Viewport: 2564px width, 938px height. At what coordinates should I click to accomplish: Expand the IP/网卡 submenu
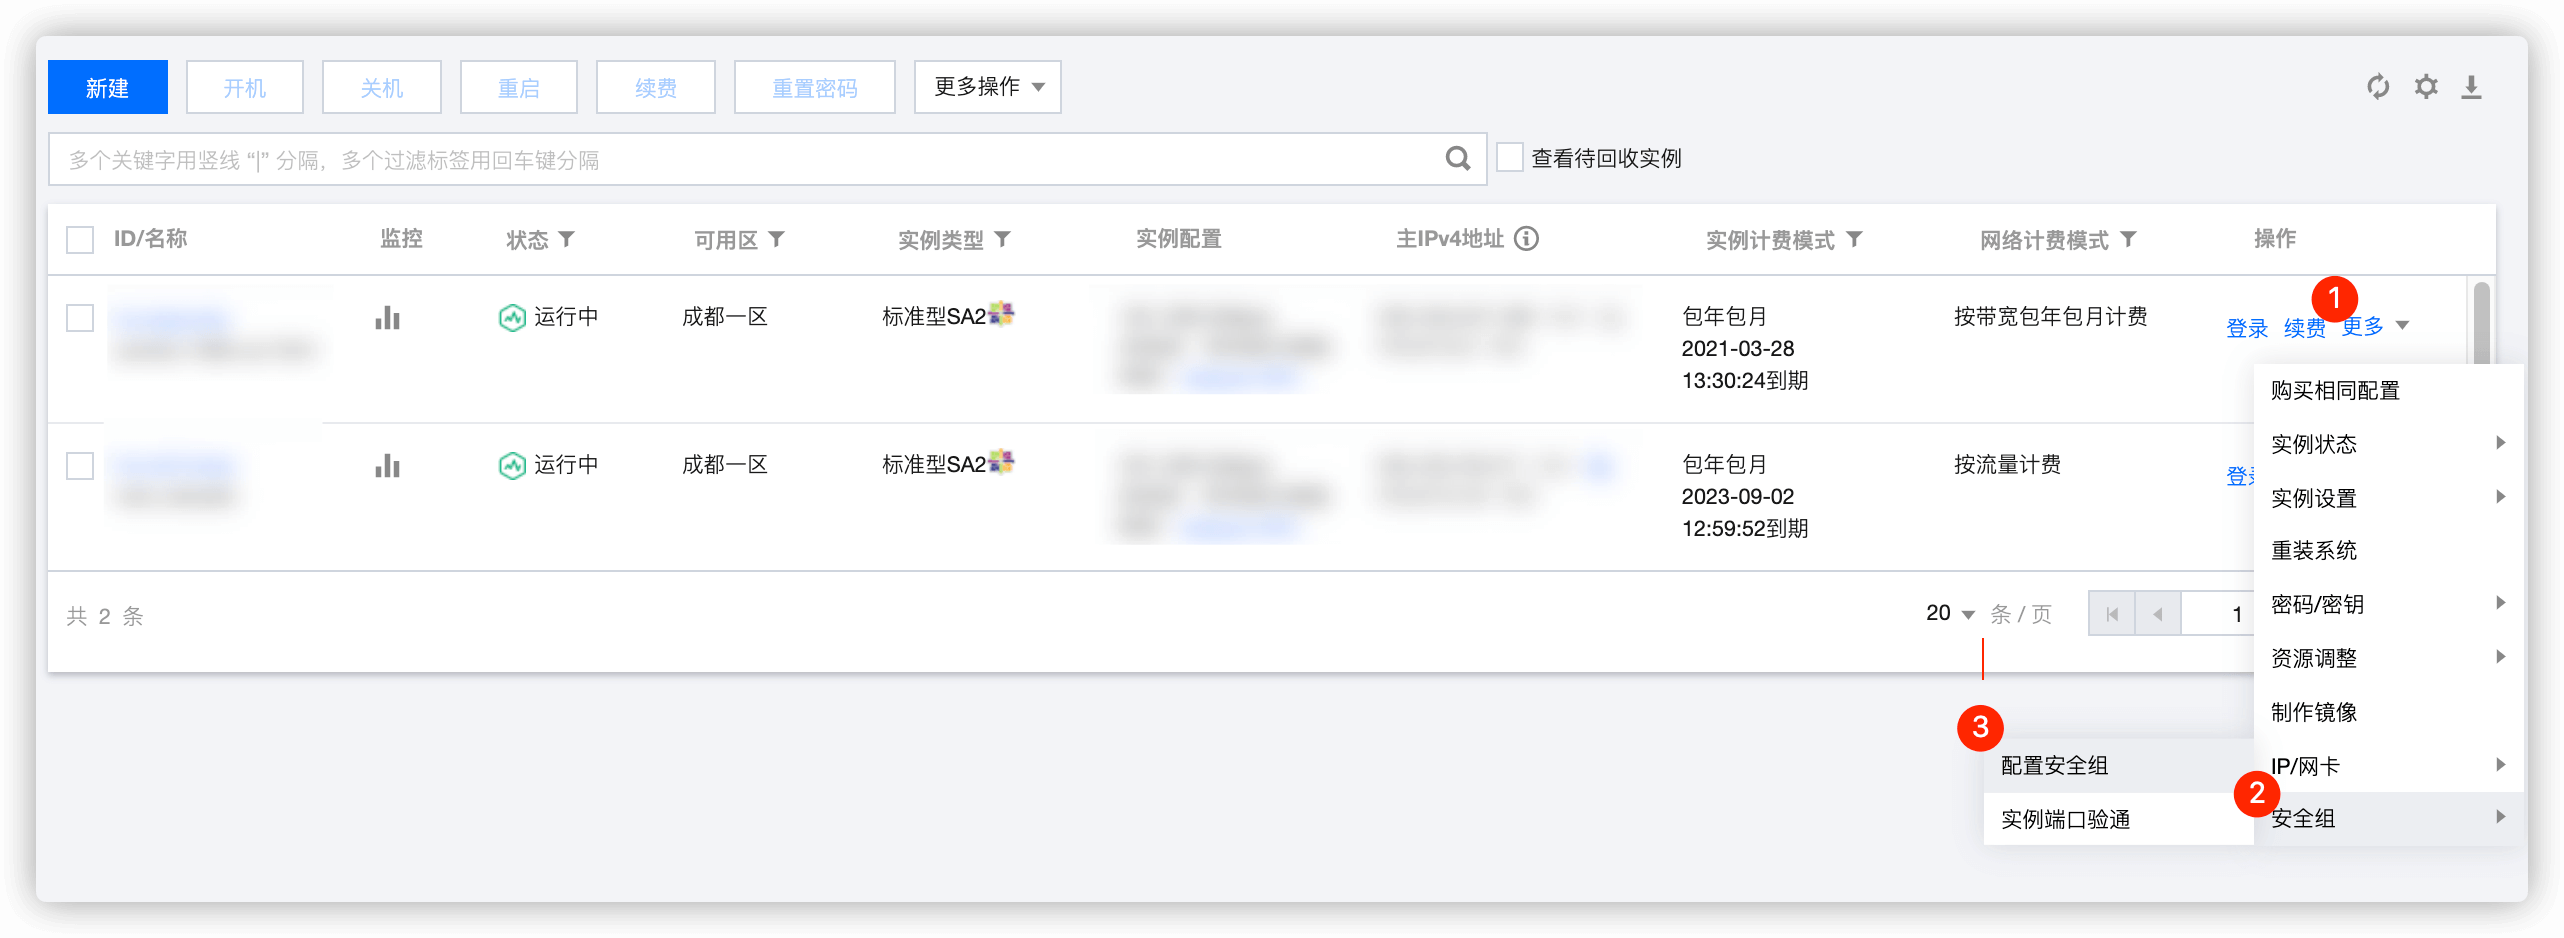click(x=2388, y=766)
